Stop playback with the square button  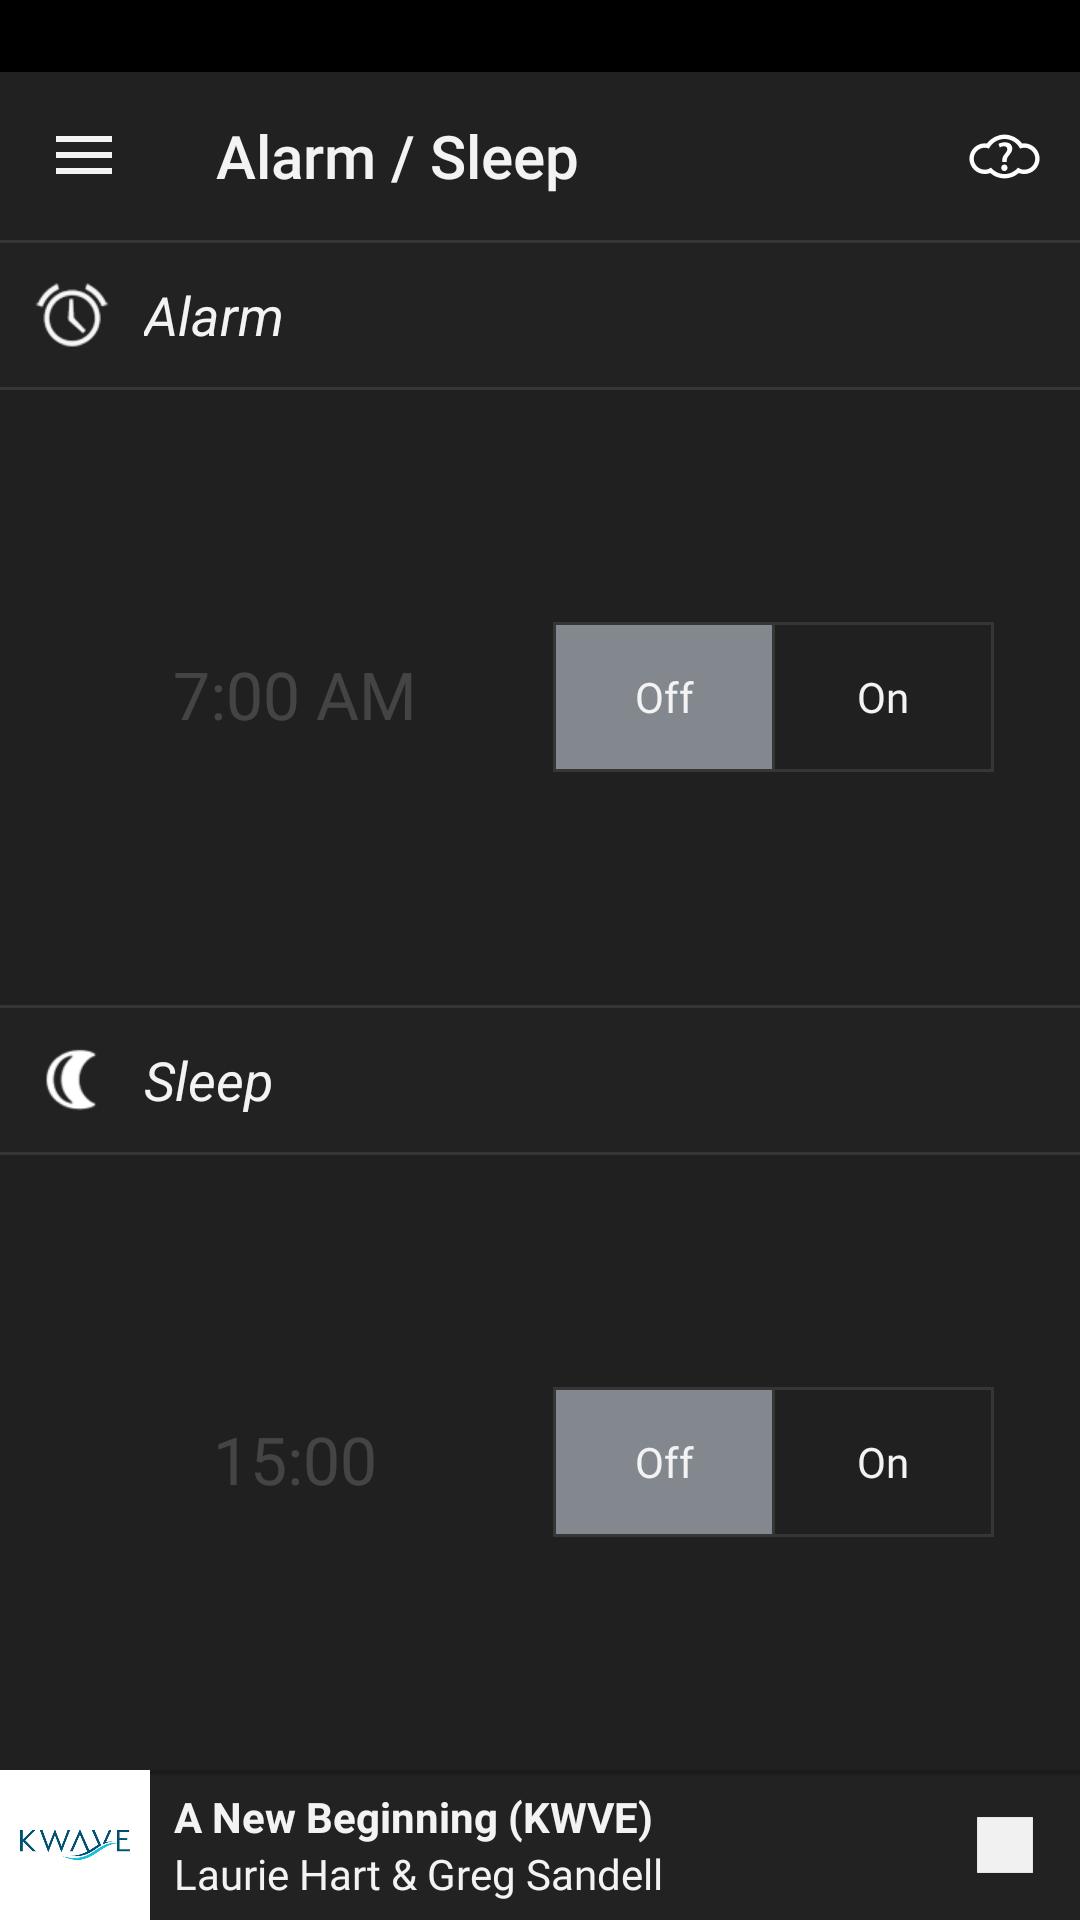(x=1004, y=1844)
